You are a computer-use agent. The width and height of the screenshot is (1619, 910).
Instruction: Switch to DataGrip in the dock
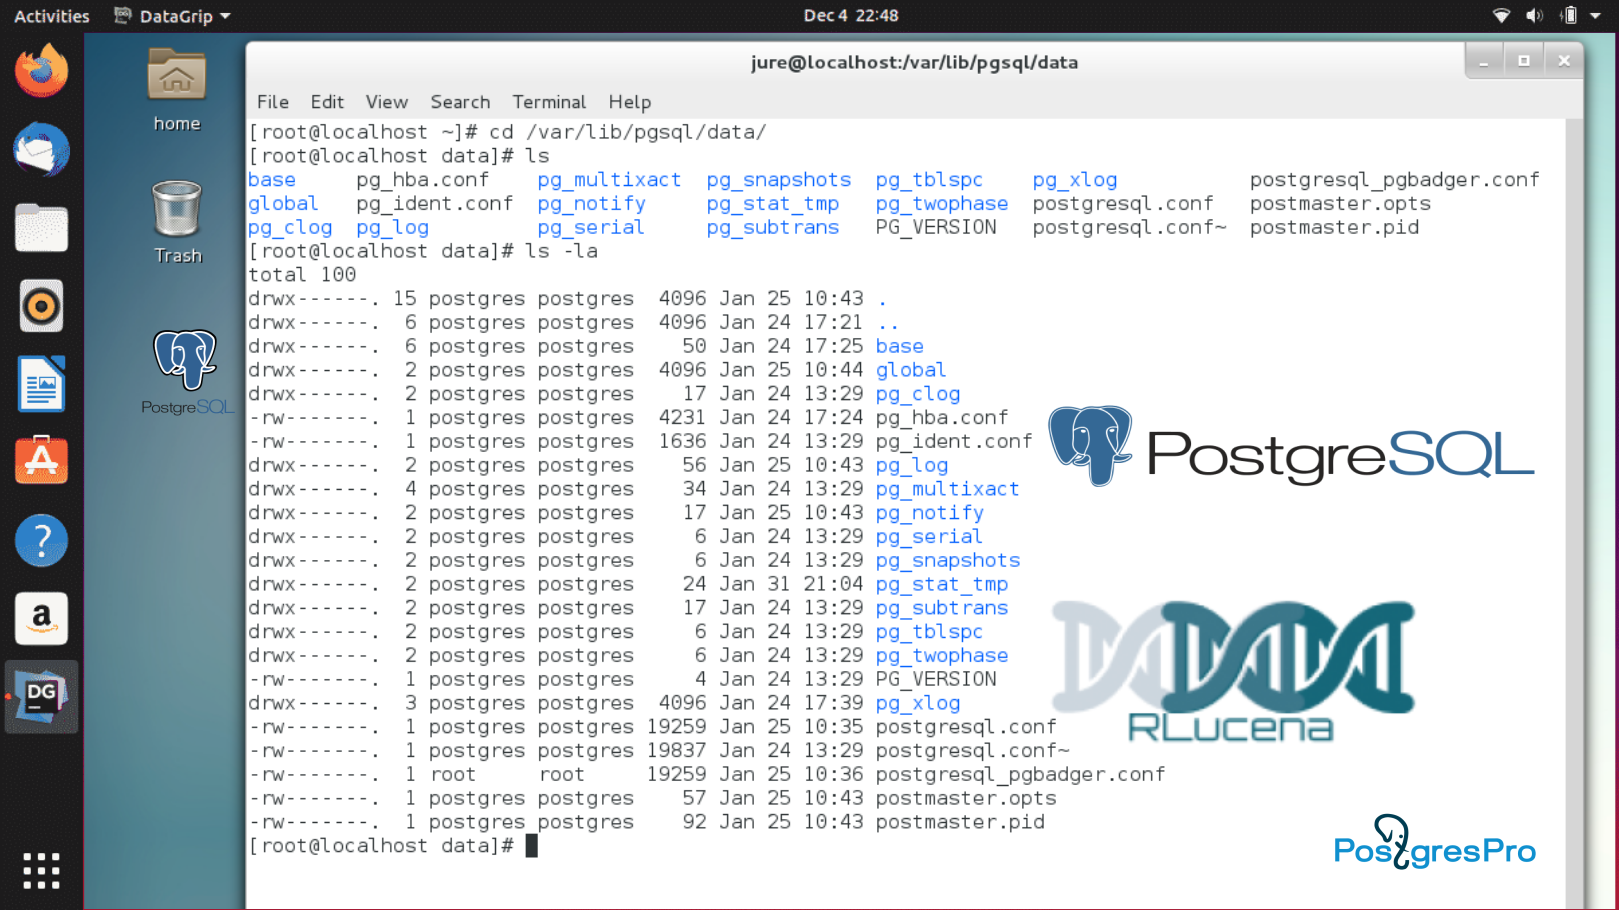tap(41, 697)
